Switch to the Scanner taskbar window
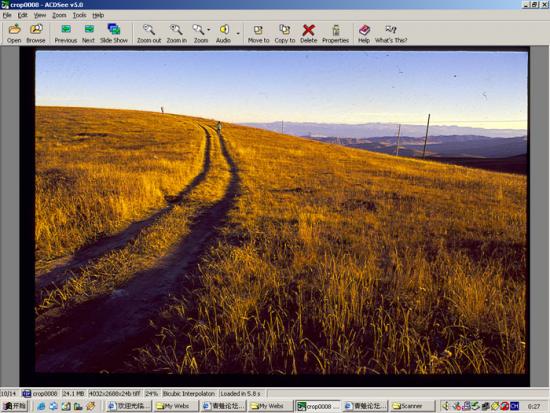Image resolution: width=550 pixels, height=413 pixels. pos(412,406)
